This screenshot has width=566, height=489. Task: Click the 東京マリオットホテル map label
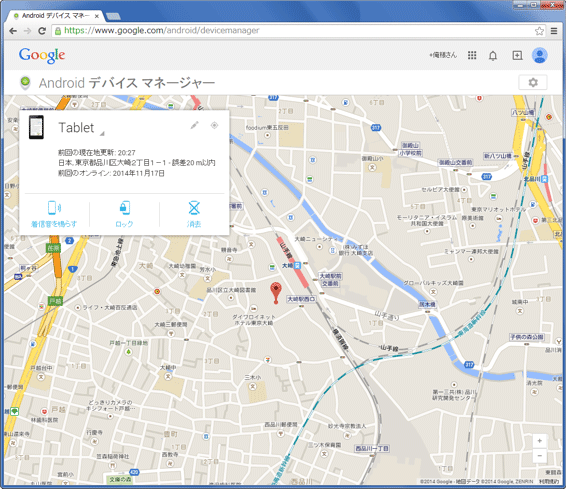(498, 209)
